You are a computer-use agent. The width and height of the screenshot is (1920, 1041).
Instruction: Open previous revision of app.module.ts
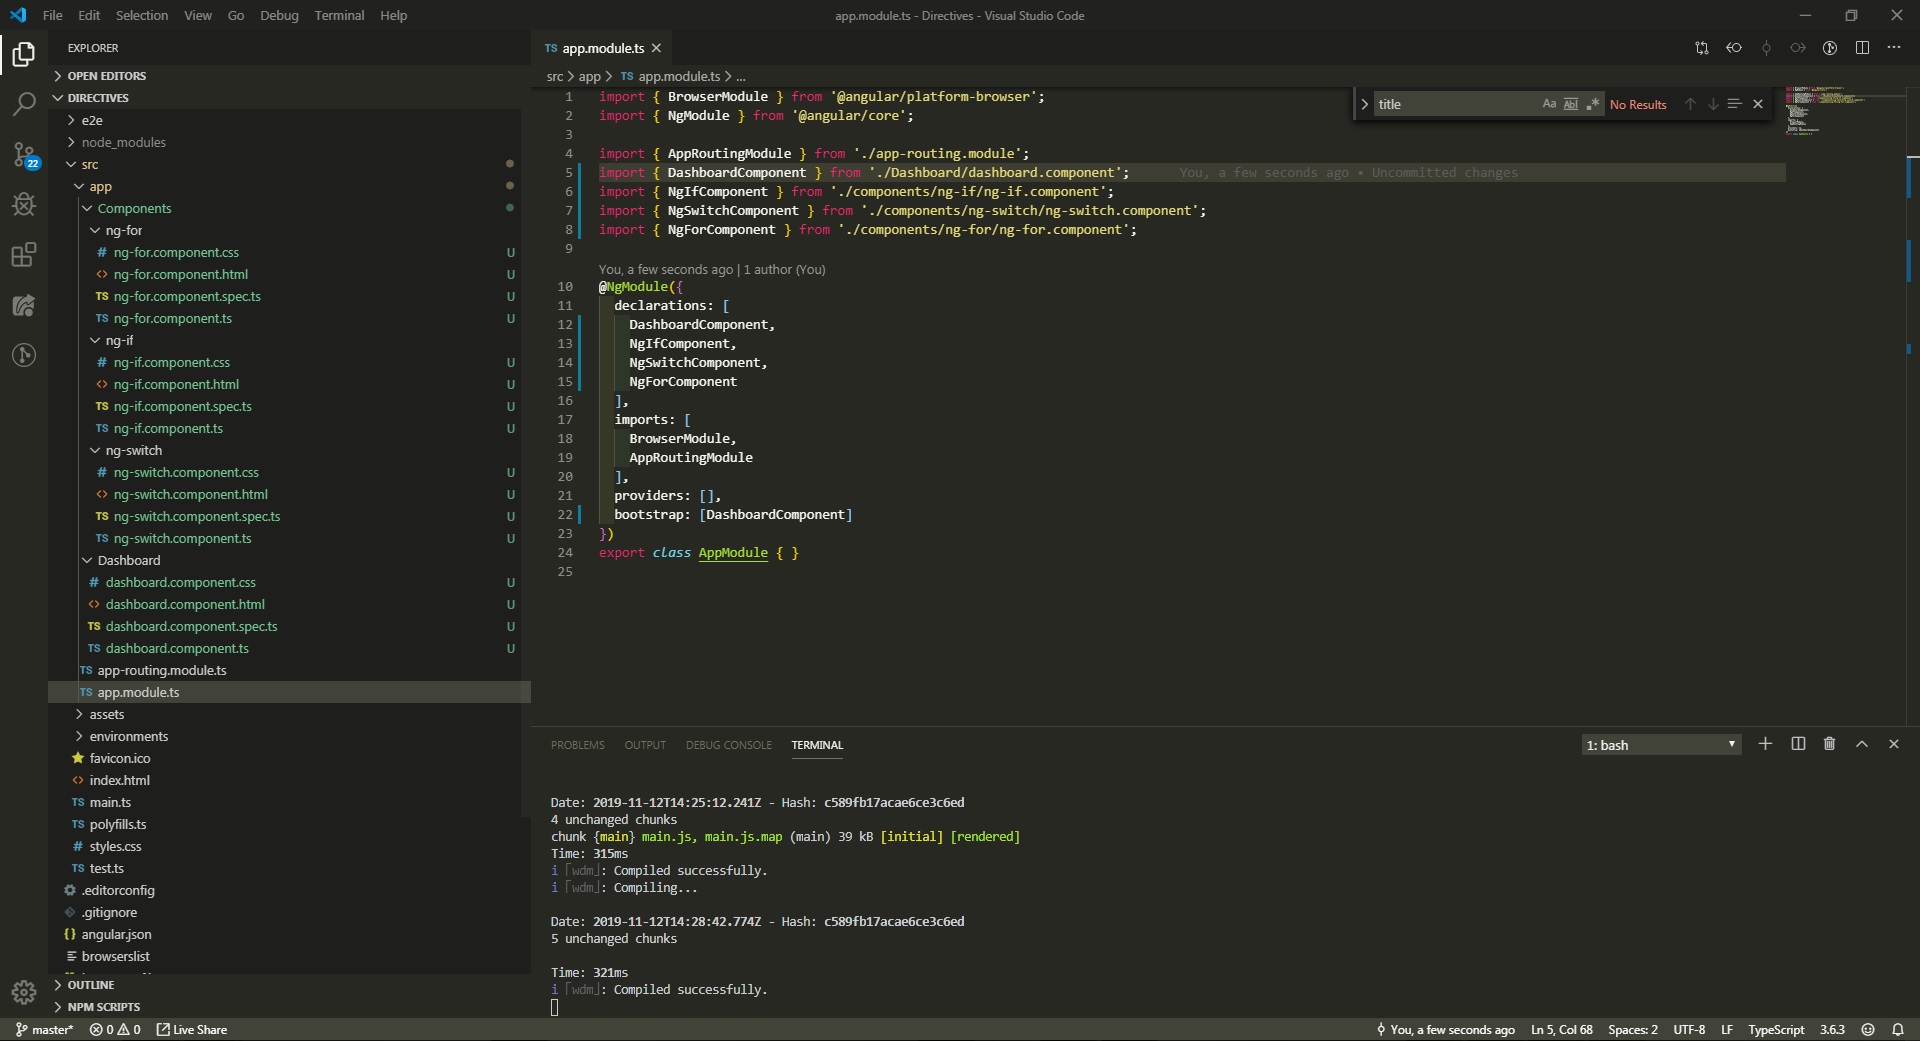pyautogui.click(x=1734, y=48)
